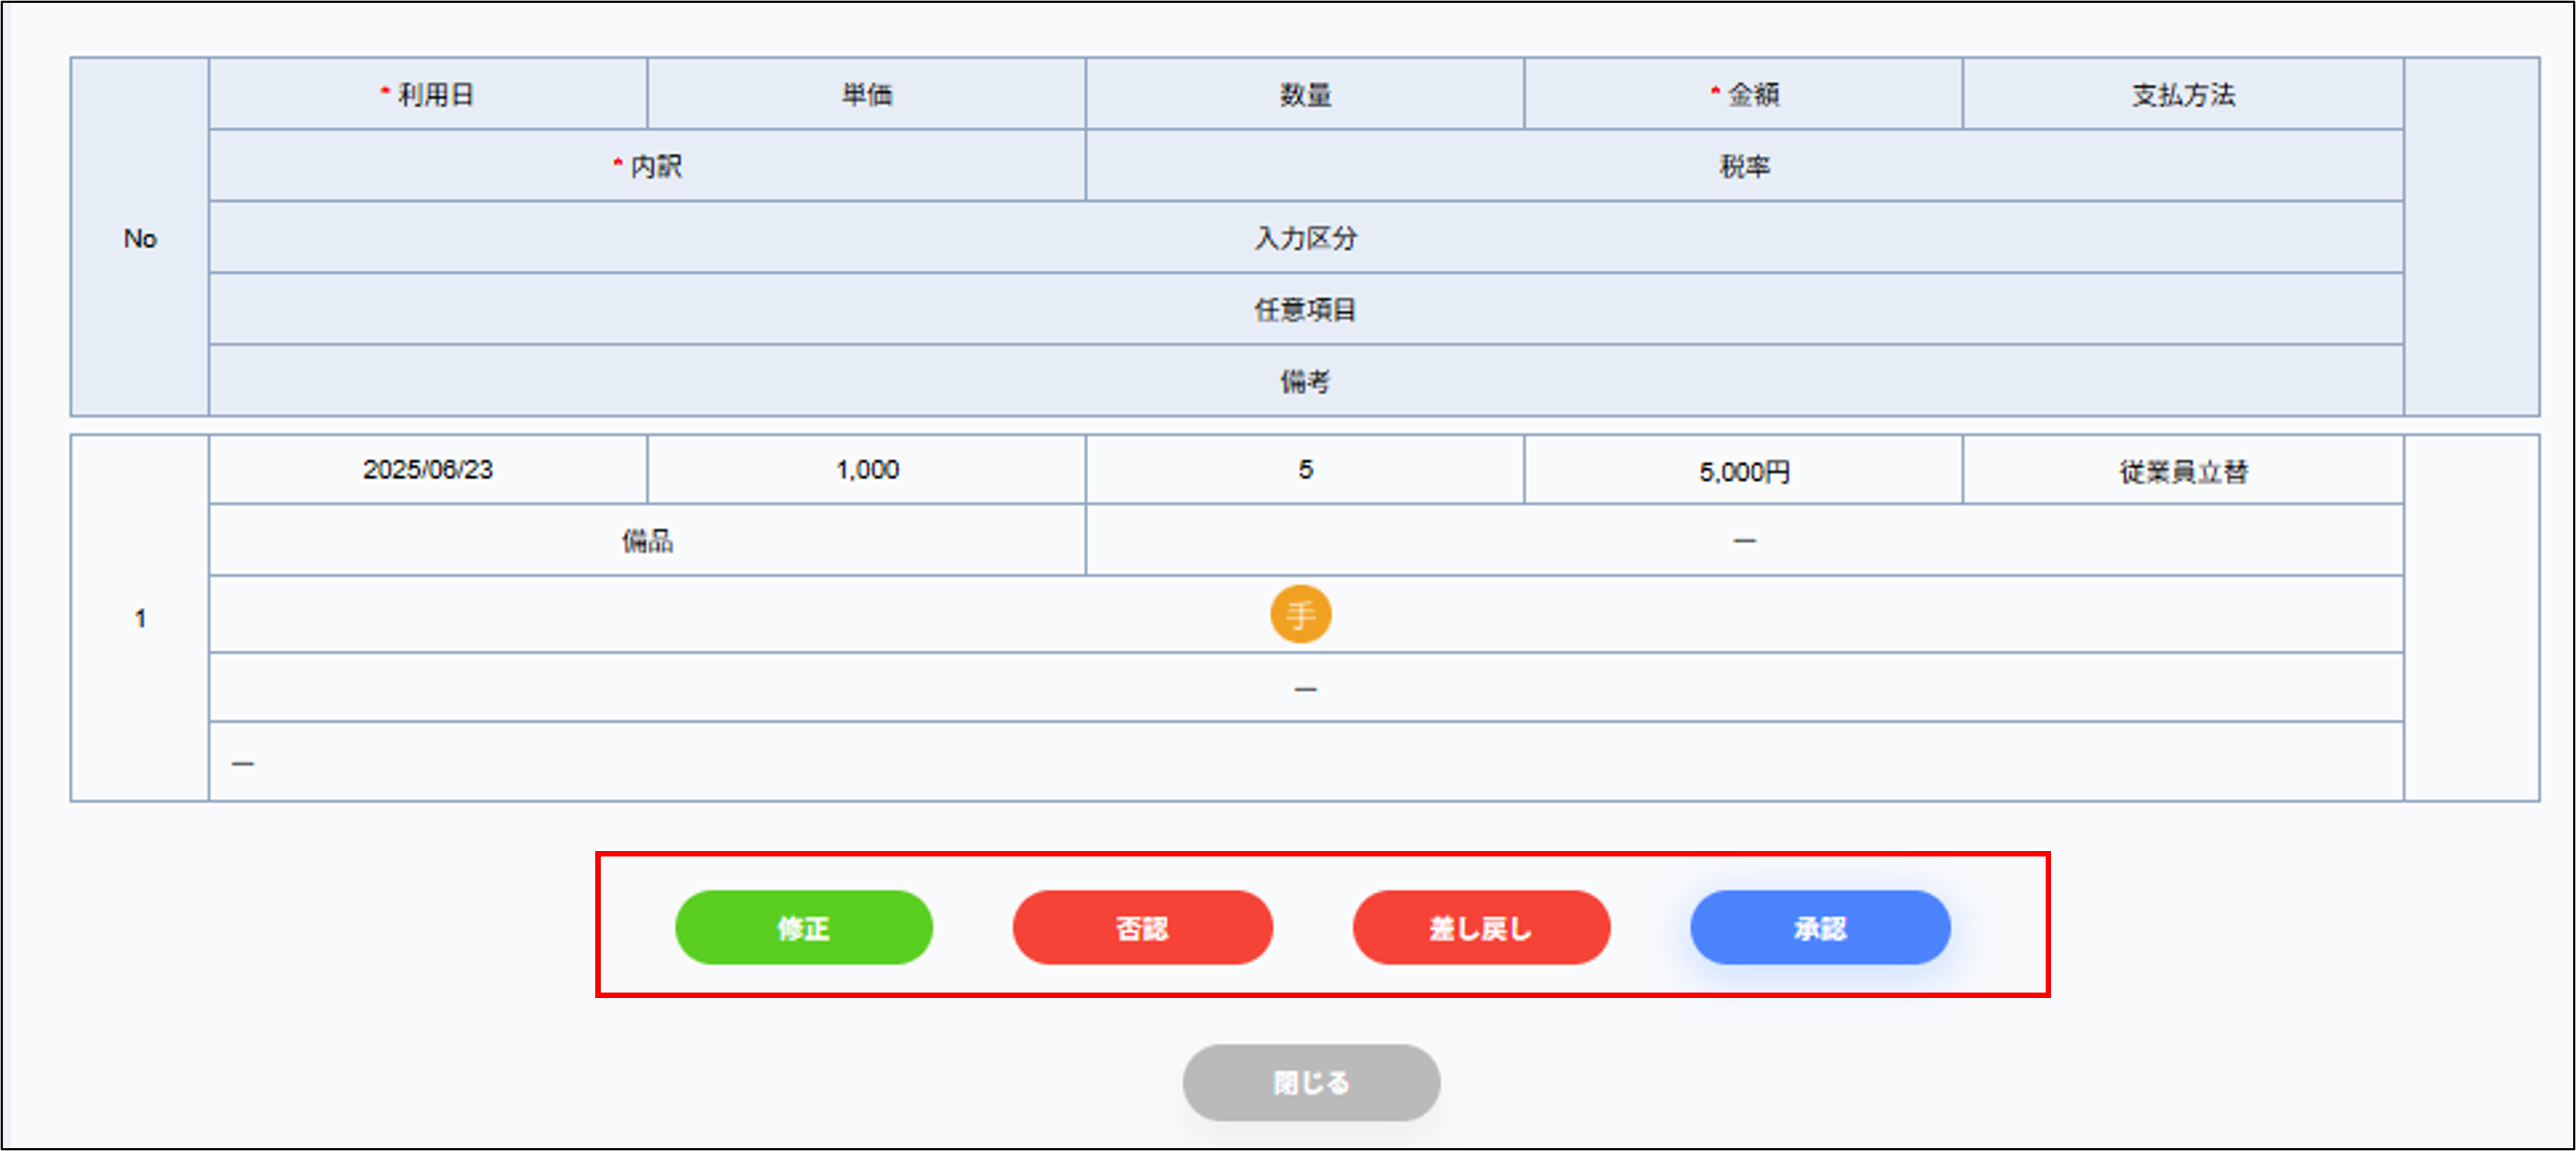Click the 備考 header cell
This screenshot has width=2576, height=1151.
click(x=1306, y=381)
